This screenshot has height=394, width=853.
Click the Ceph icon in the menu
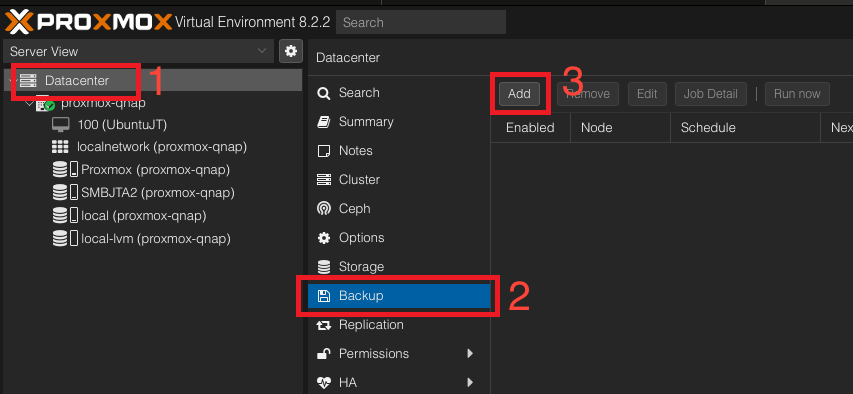[x=324, y=208]
